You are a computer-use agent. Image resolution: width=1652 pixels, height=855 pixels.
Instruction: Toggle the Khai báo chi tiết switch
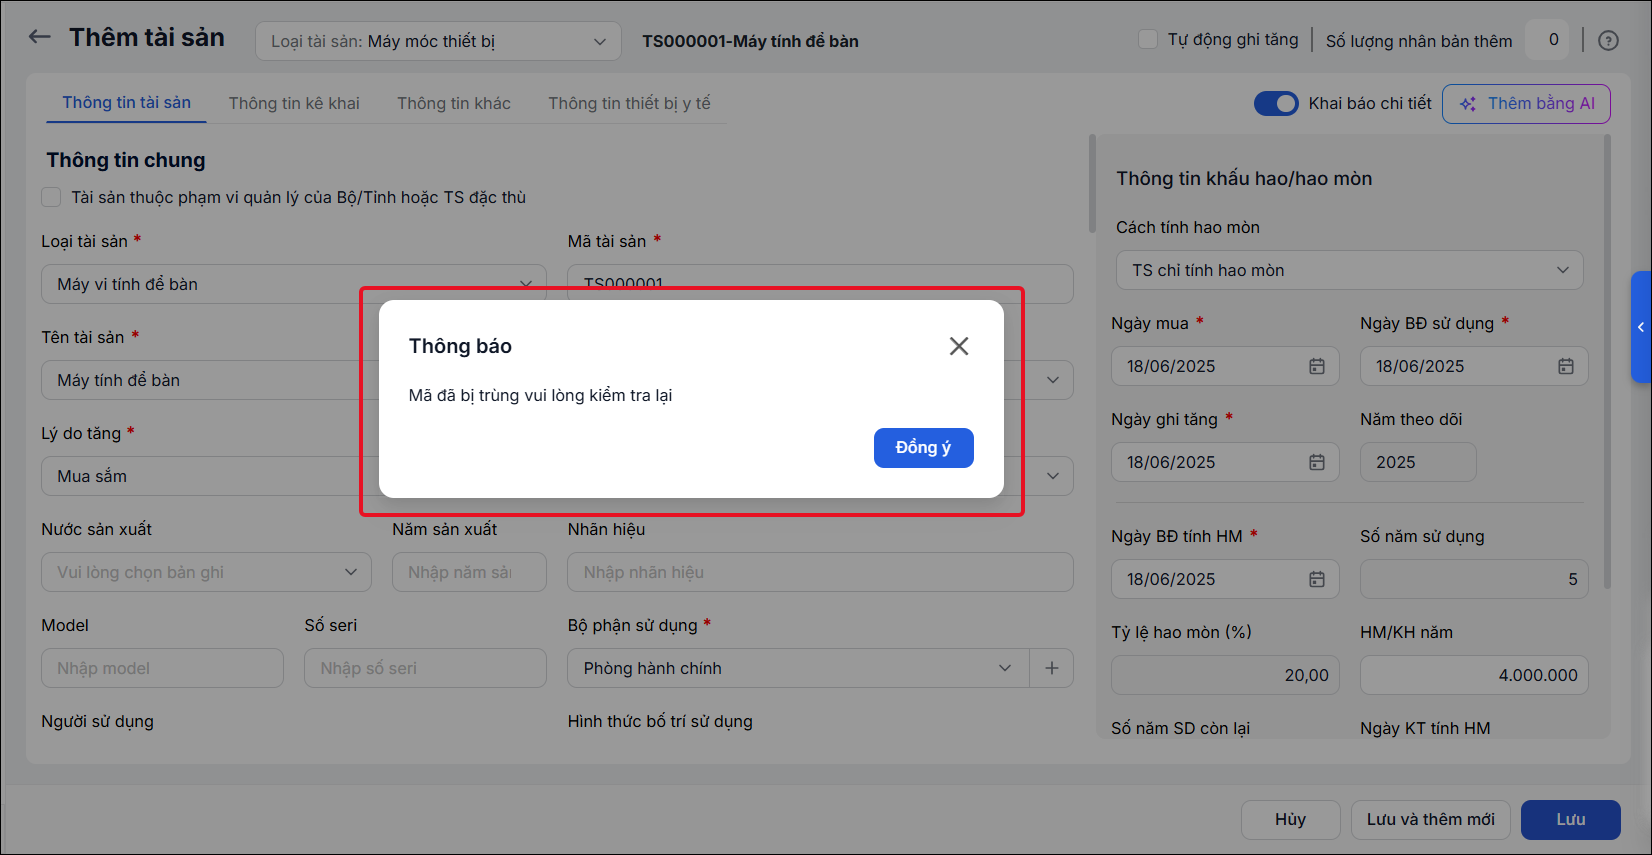coord(1276,103)
